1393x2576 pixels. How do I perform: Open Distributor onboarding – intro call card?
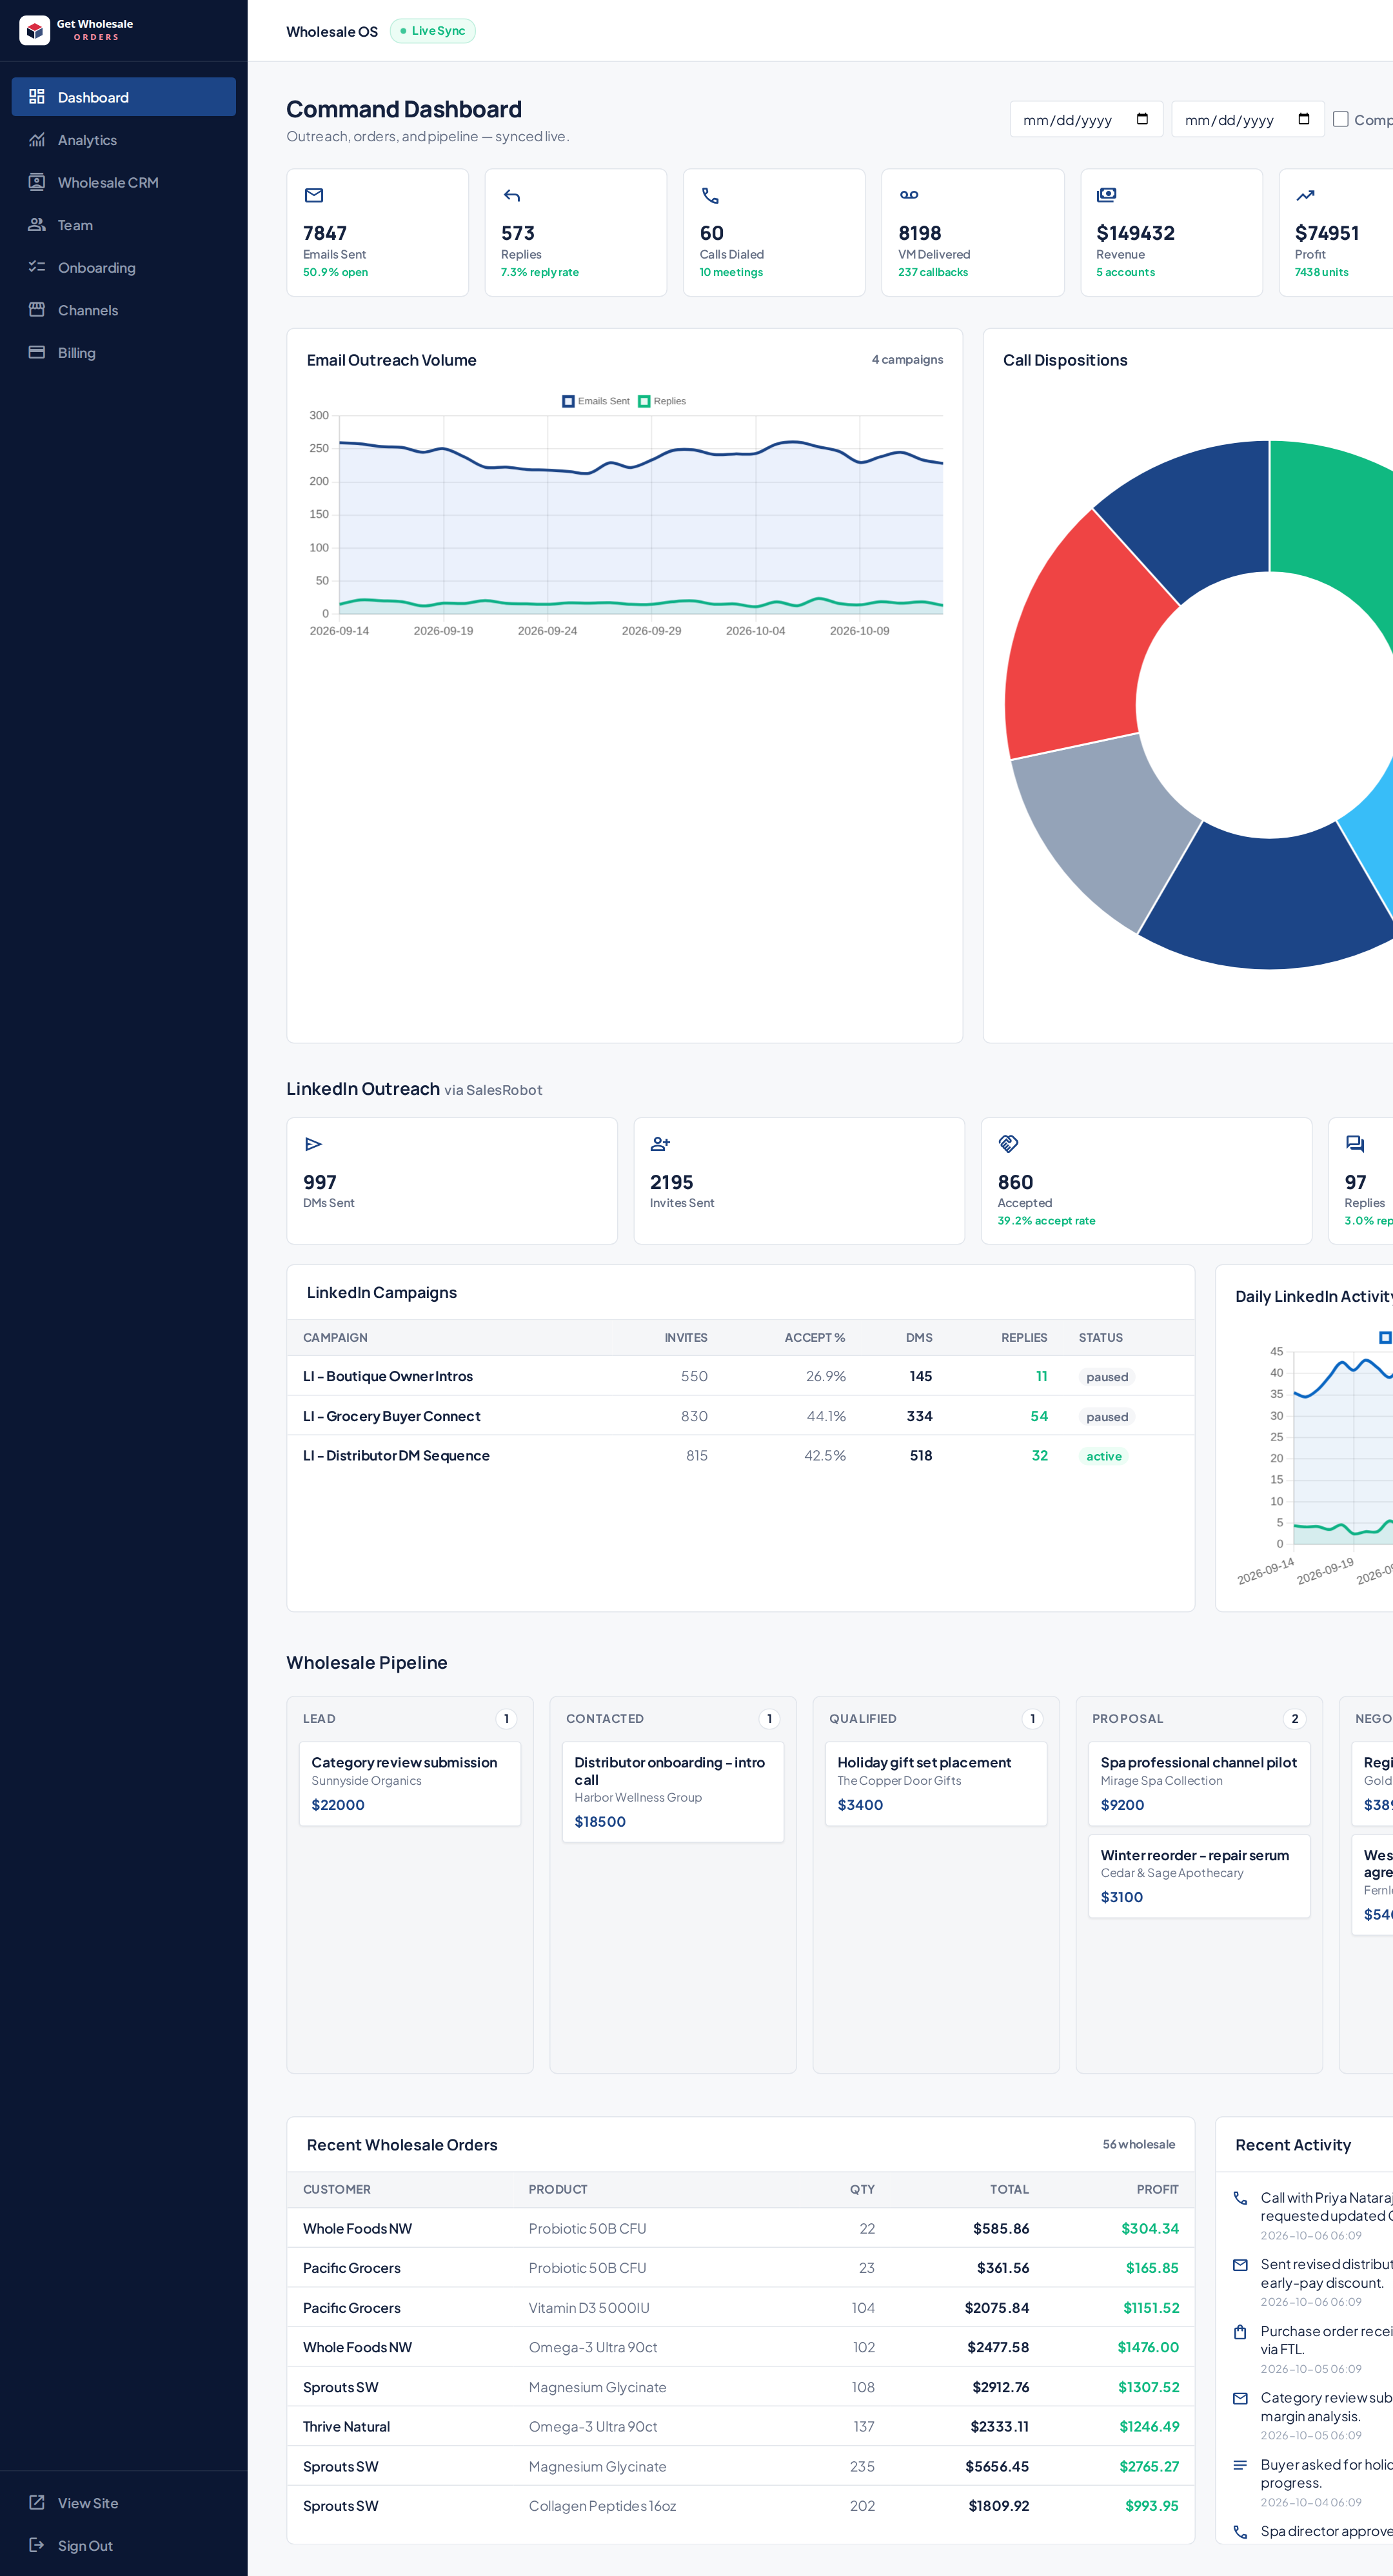pyautogui.click(x=673, y=1792)
